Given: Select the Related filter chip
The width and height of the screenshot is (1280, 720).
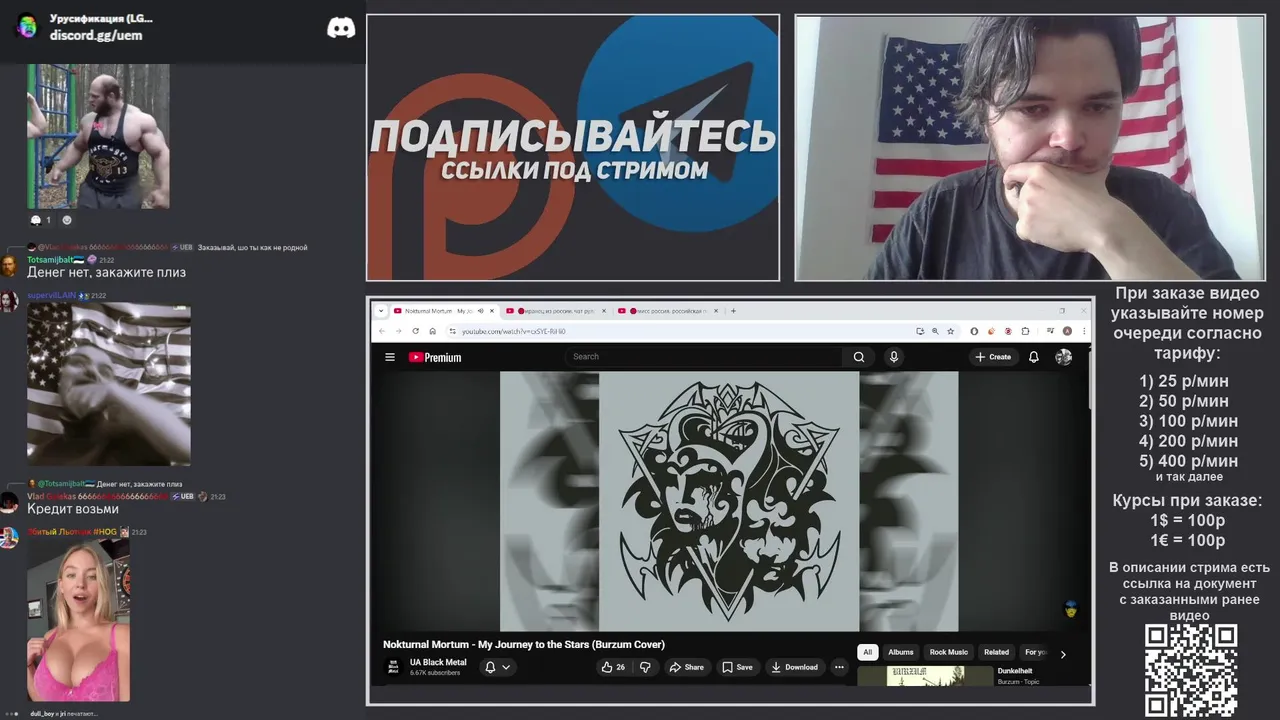Looking at the screenshot, I should pos(996,652).
